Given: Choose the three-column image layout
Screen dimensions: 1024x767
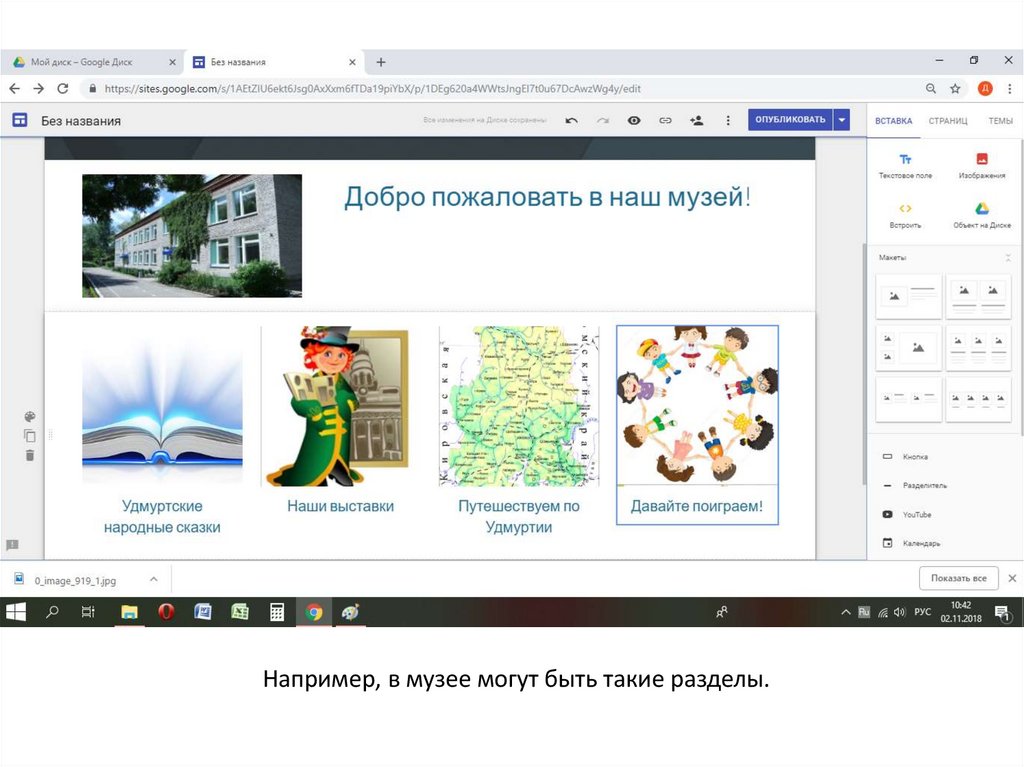Looking at the screenshot, I should 978,348.
